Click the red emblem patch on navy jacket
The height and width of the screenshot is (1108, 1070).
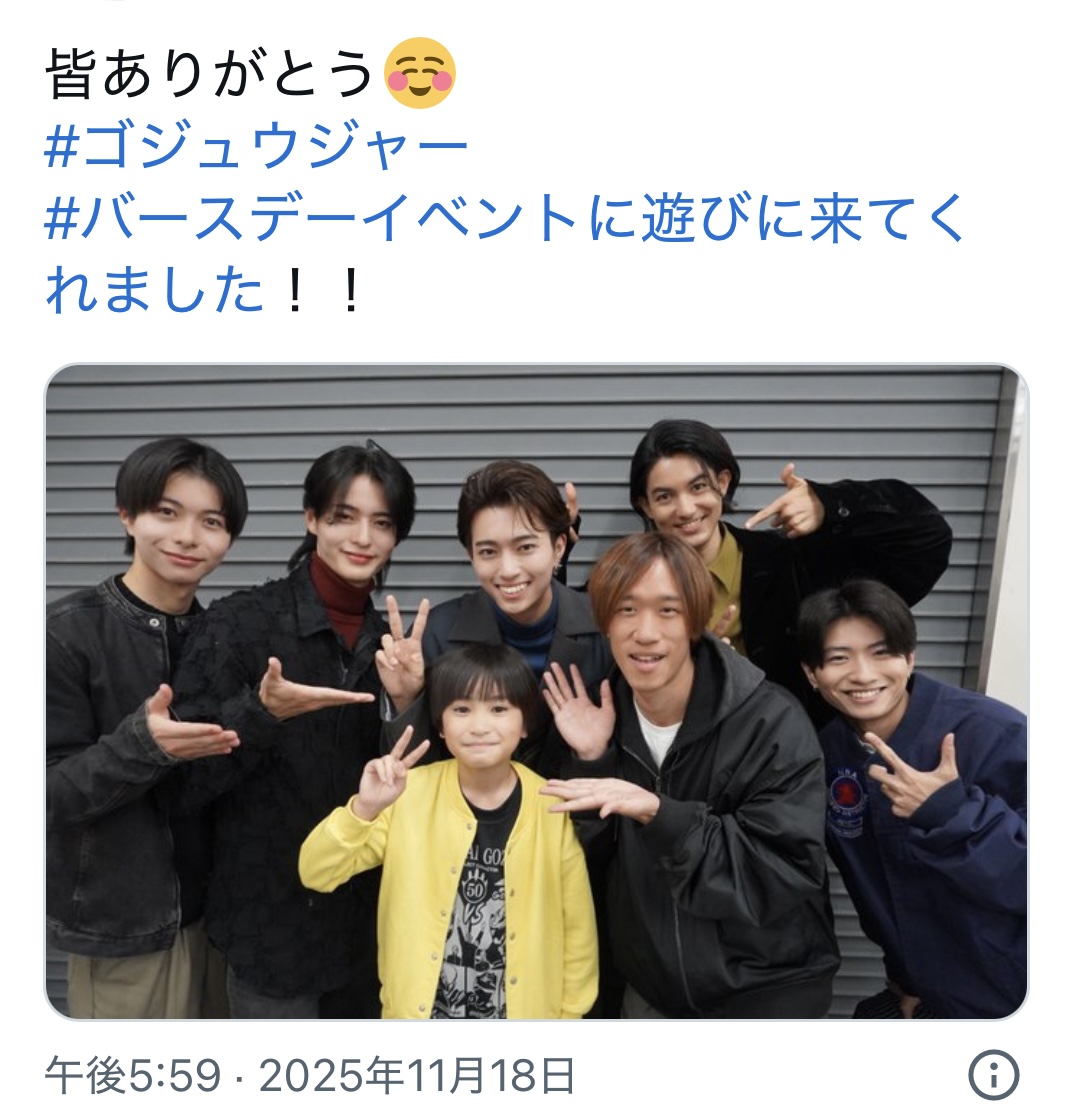click(x=847, y=794)
